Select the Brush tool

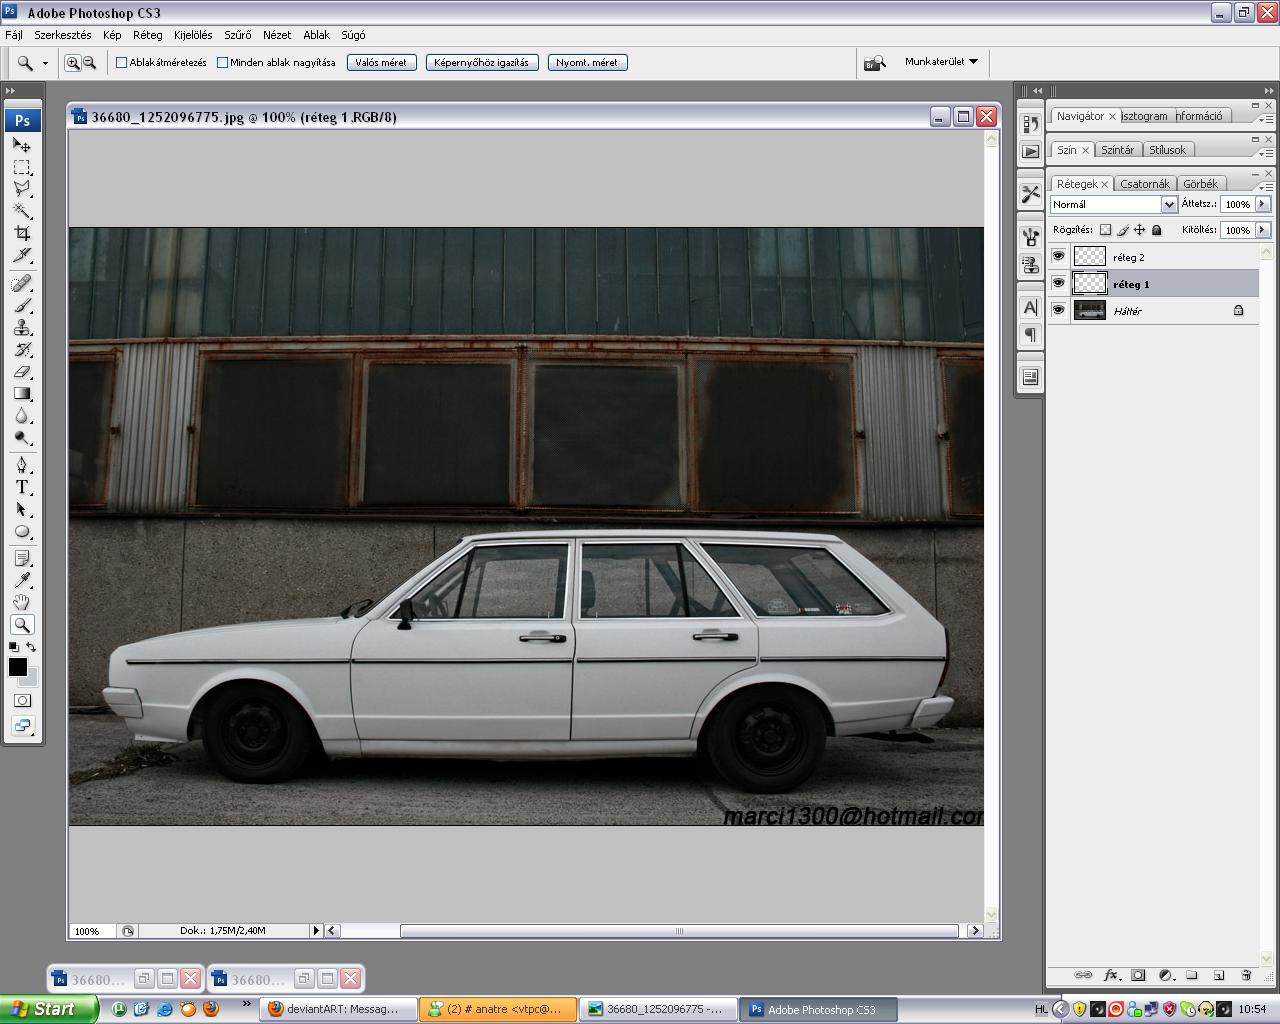22,306
